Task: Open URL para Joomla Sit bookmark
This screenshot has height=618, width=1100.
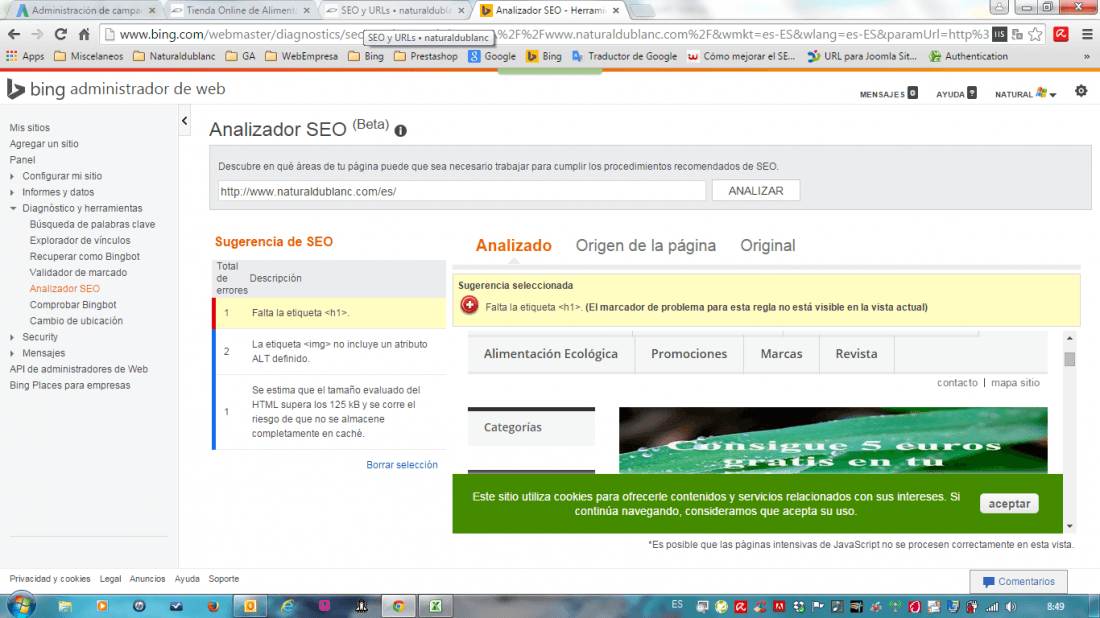Action: point(862,56)
